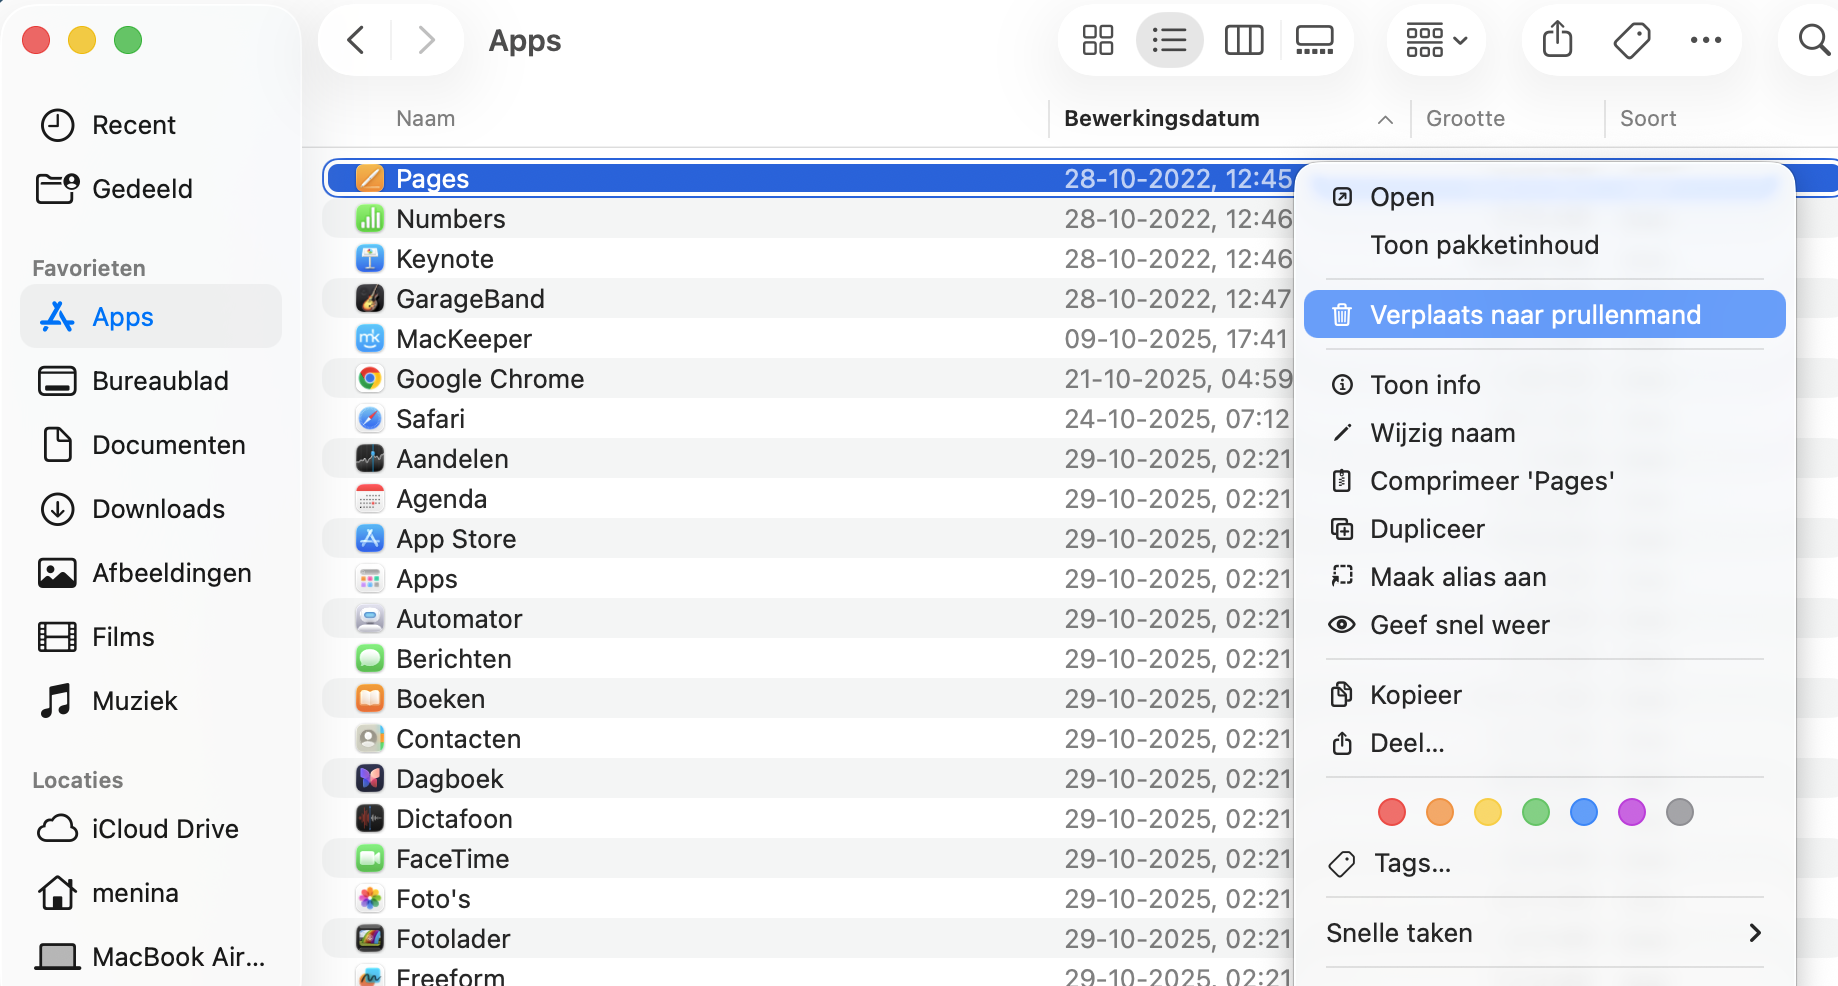1838x986 pixels.
Task: Switch to icon view mode
Action: coord(1097,40)
